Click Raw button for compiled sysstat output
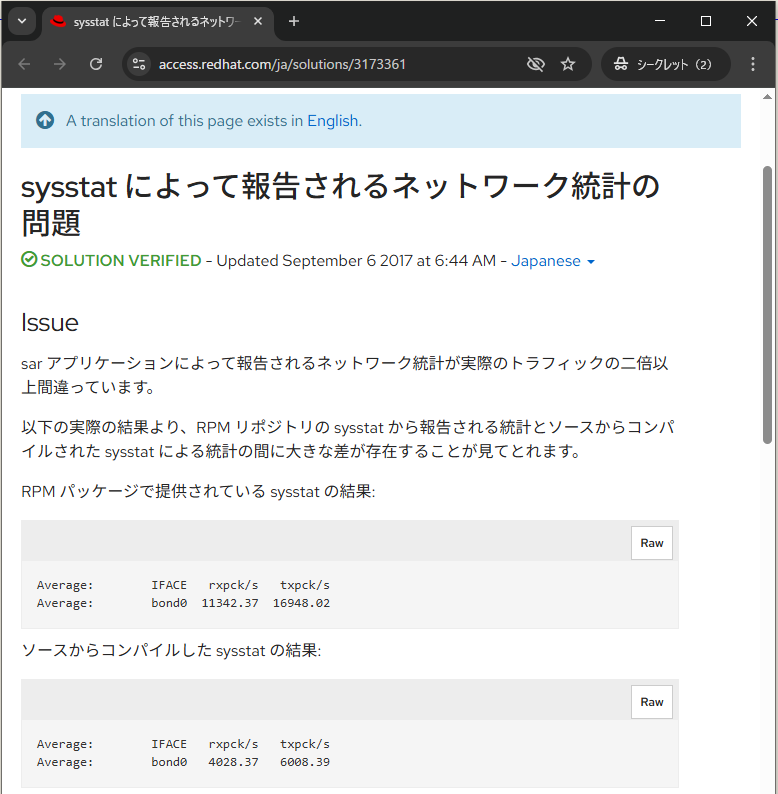Viewport: 778px width, 794px height. click(x=651, y=702)
